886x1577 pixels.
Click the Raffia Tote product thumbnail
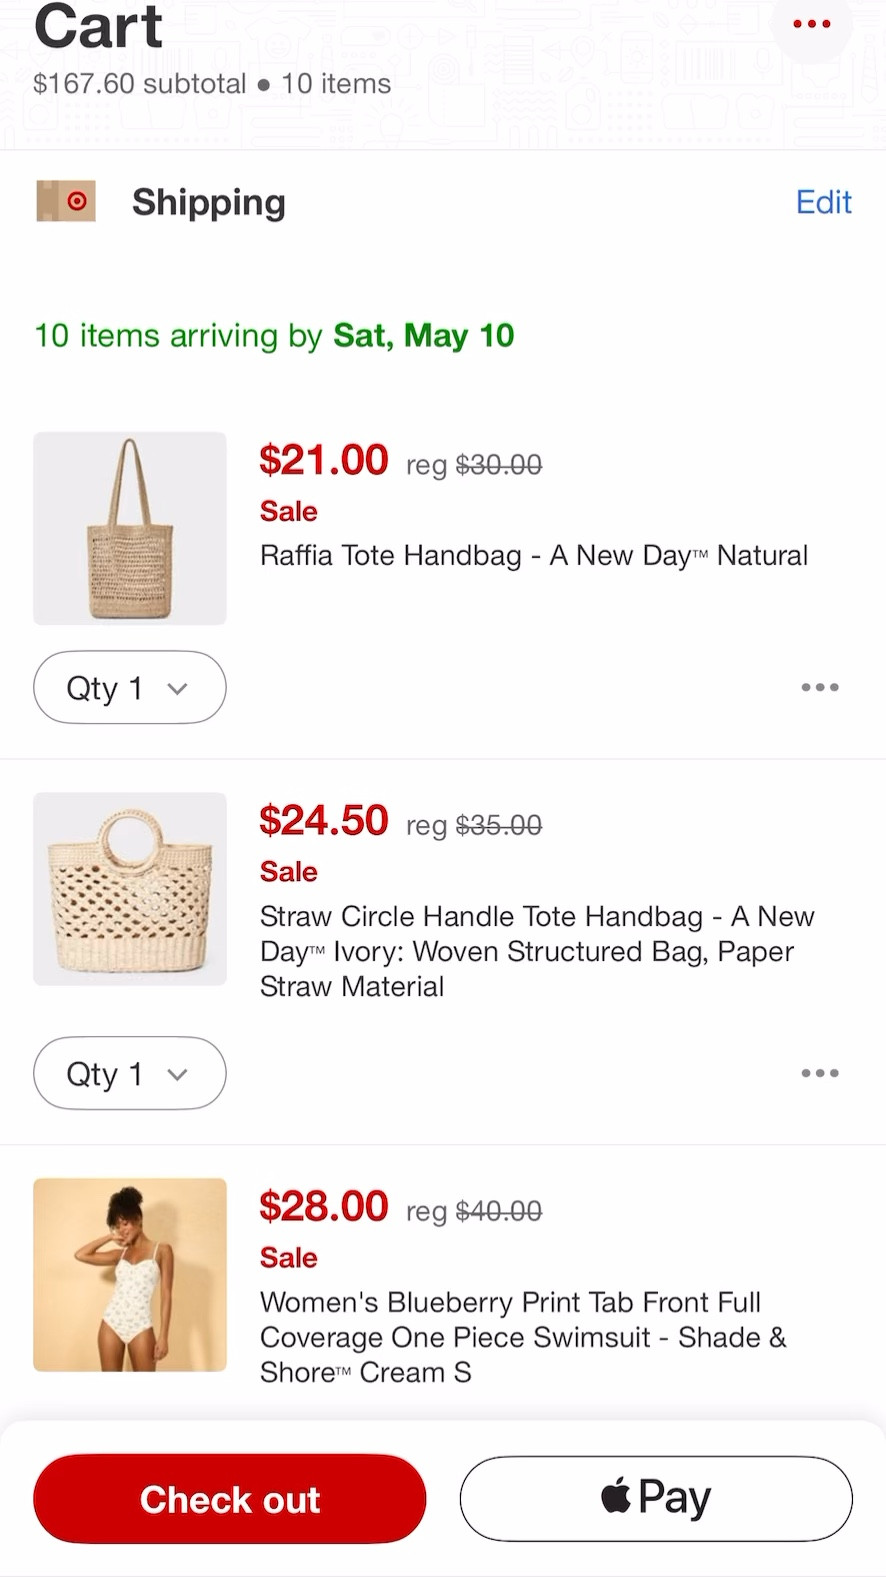[x=129, y=528]
